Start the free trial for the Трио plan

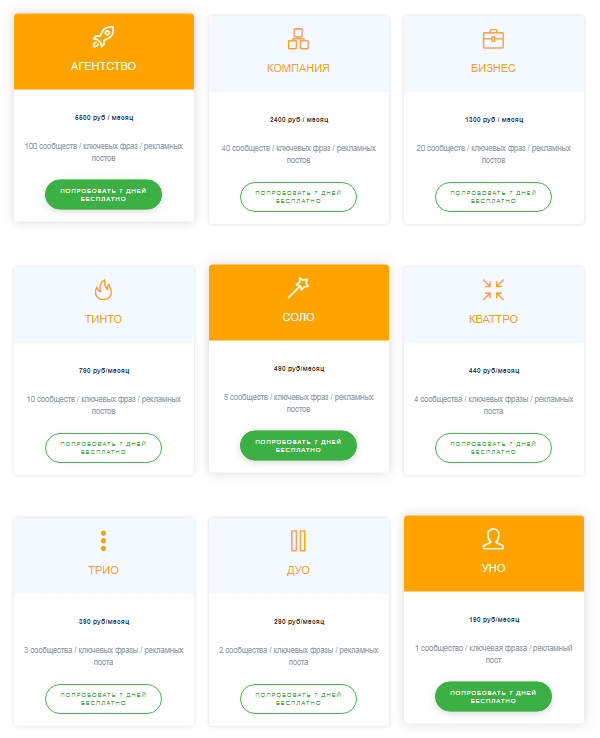click(103, 699)
